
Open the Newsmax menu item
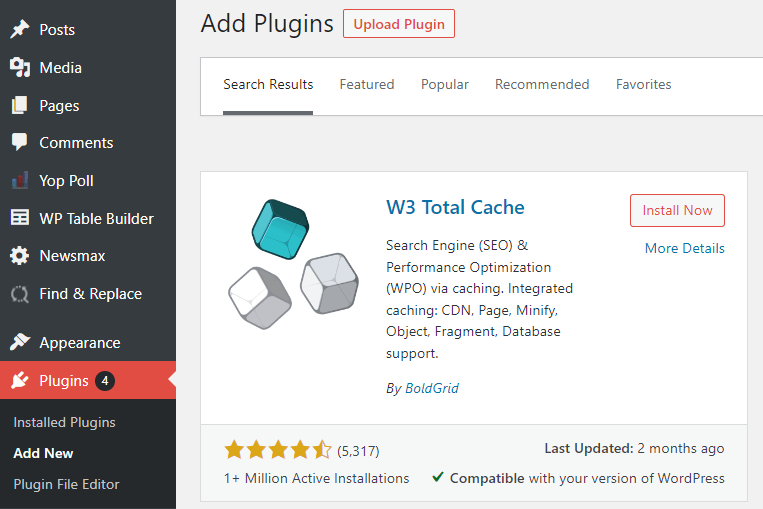coord(72,255)
